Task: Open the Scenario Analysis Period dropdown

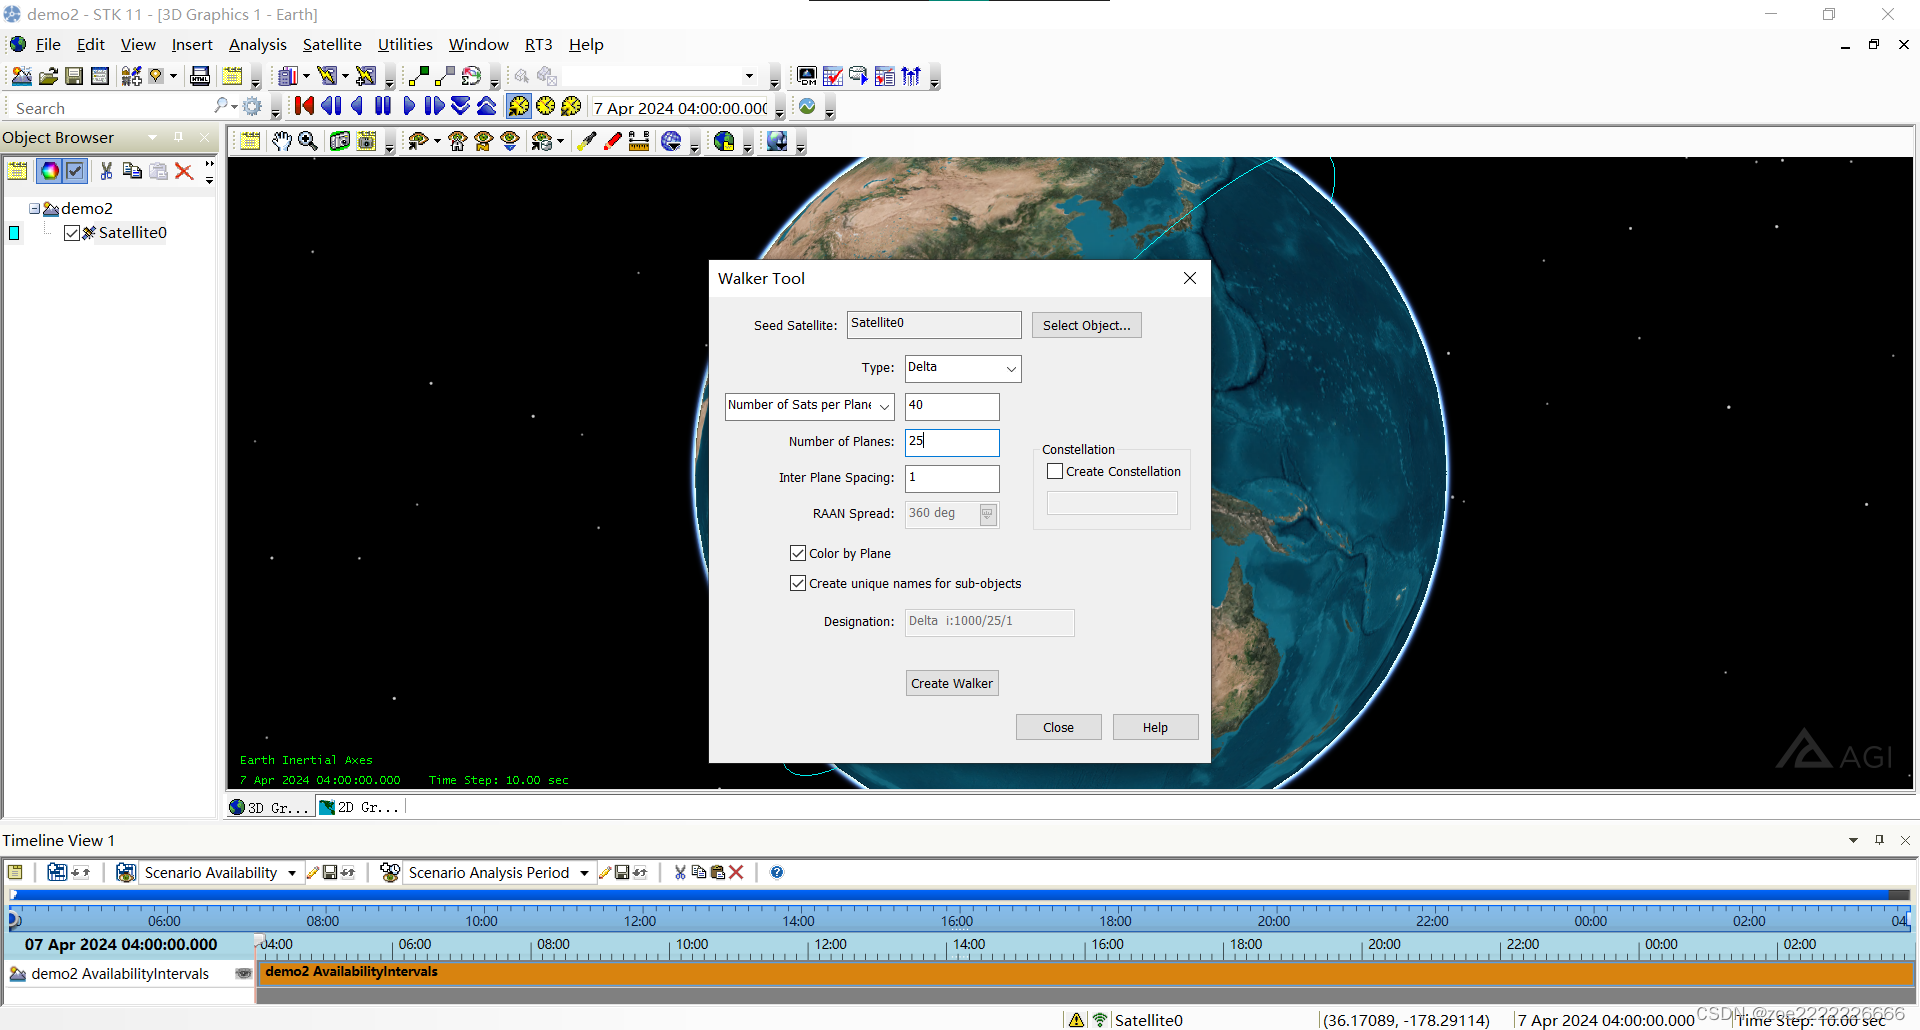Action: (x=584, y=873)
